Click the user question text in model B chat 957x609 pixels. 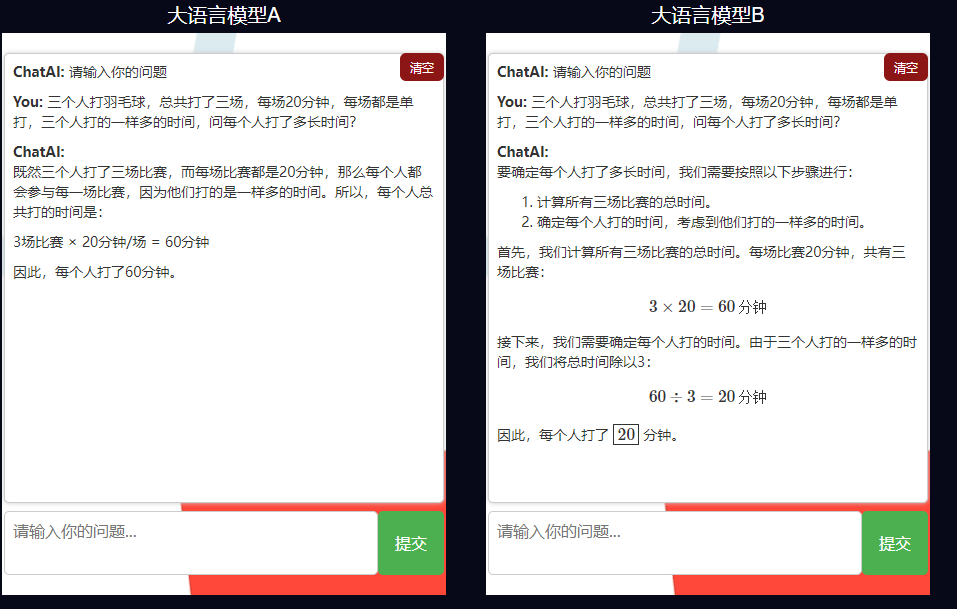698,112
